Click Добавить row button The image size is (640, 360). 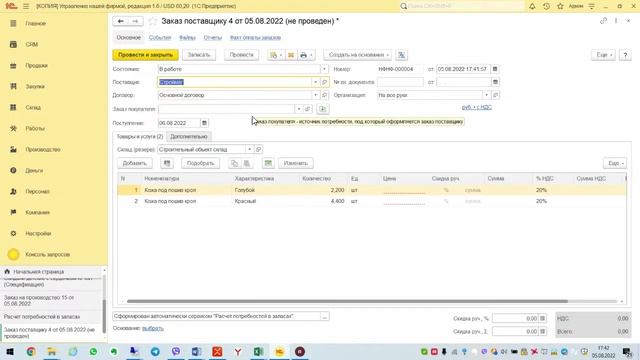click(x=135, y=163)
